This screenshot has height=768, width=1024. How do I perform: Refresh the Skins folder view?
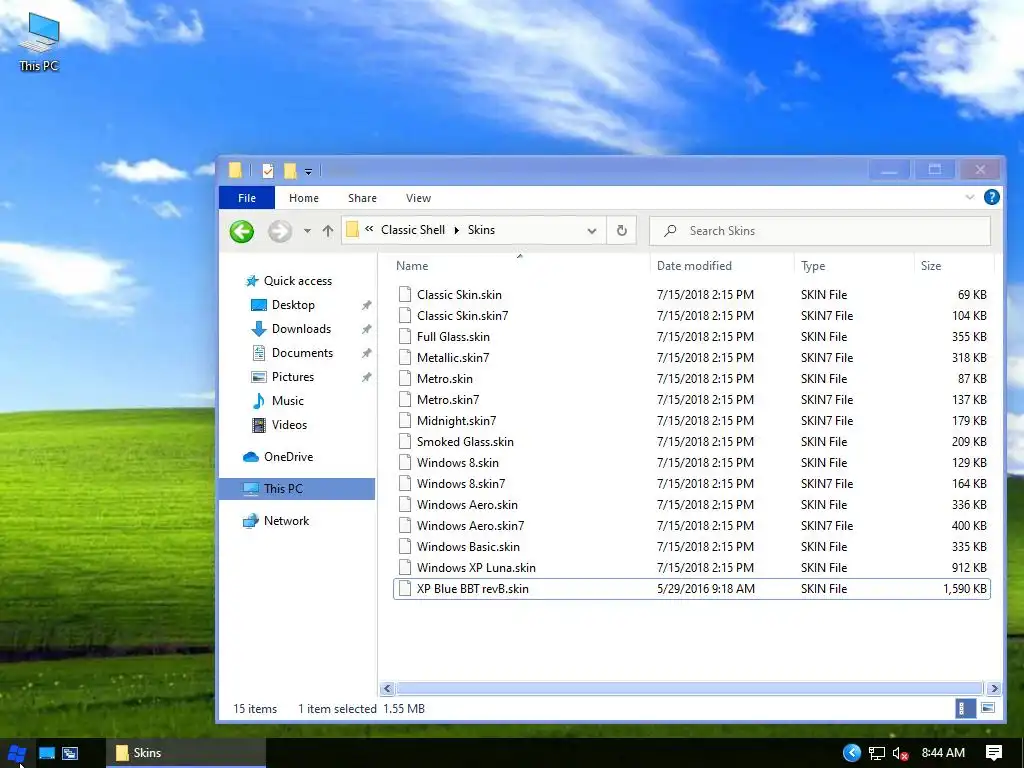(x=622, y=231)
